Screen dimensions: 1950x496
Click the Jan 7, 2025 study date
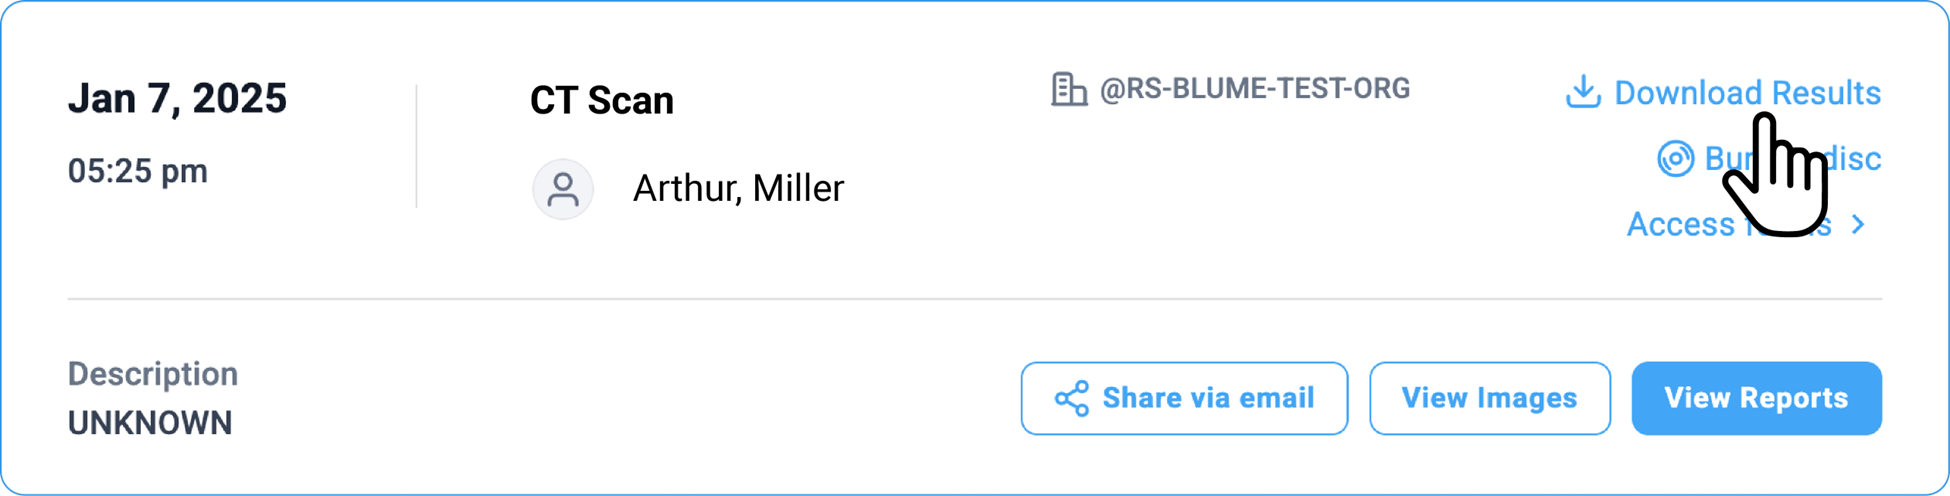point(177,99)
